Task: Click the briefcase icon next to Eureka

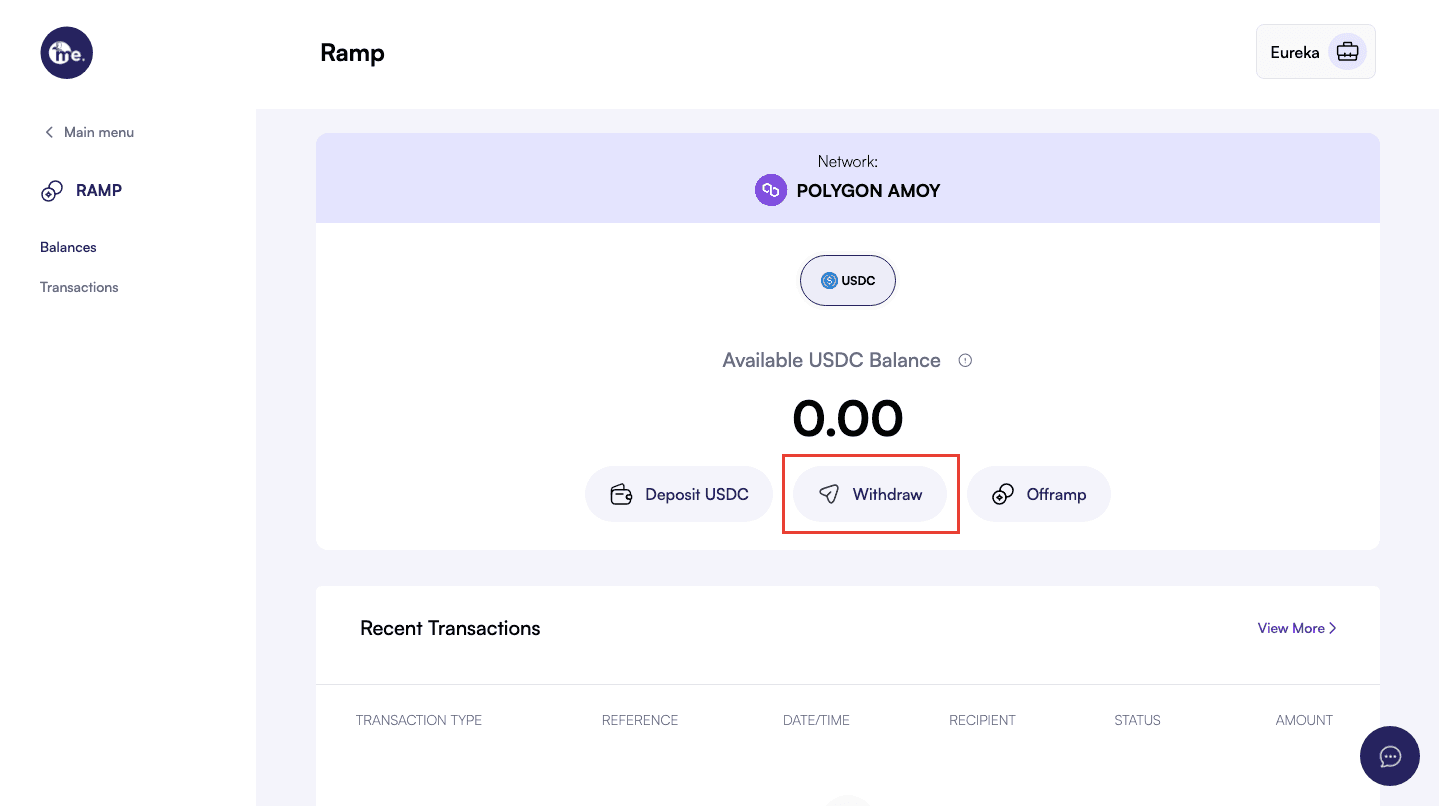Action: [x=1347, y=52]
